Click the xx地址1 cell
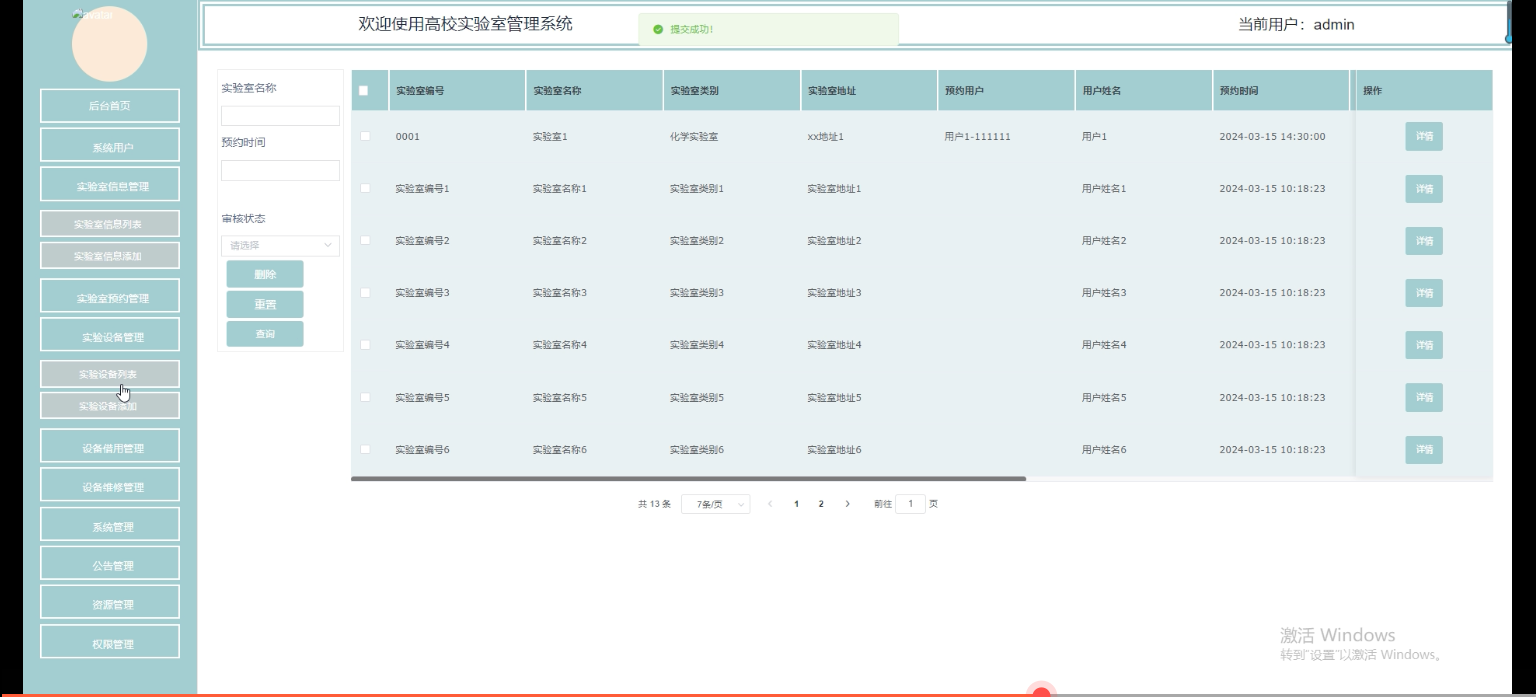1536x697 pixels. point(826,136)
